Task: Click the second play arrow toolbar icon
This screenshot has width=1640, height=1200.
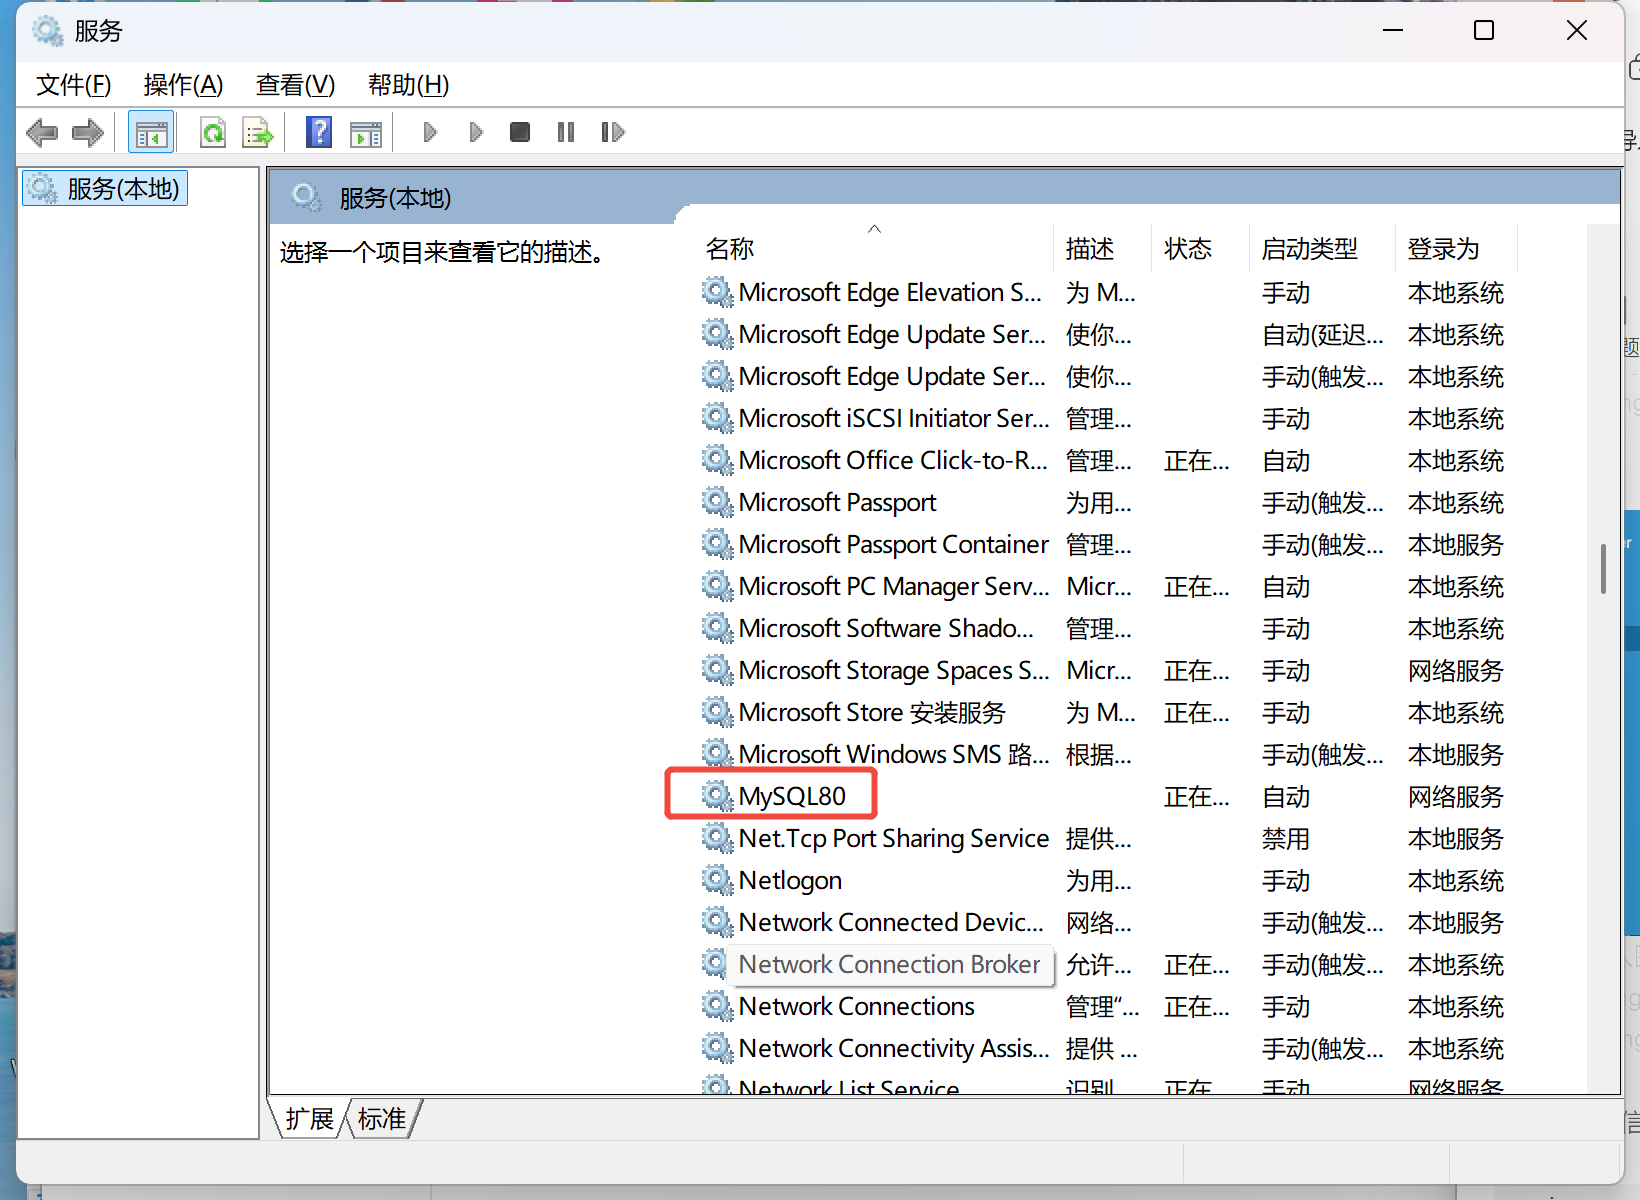Action: [476, 132]
